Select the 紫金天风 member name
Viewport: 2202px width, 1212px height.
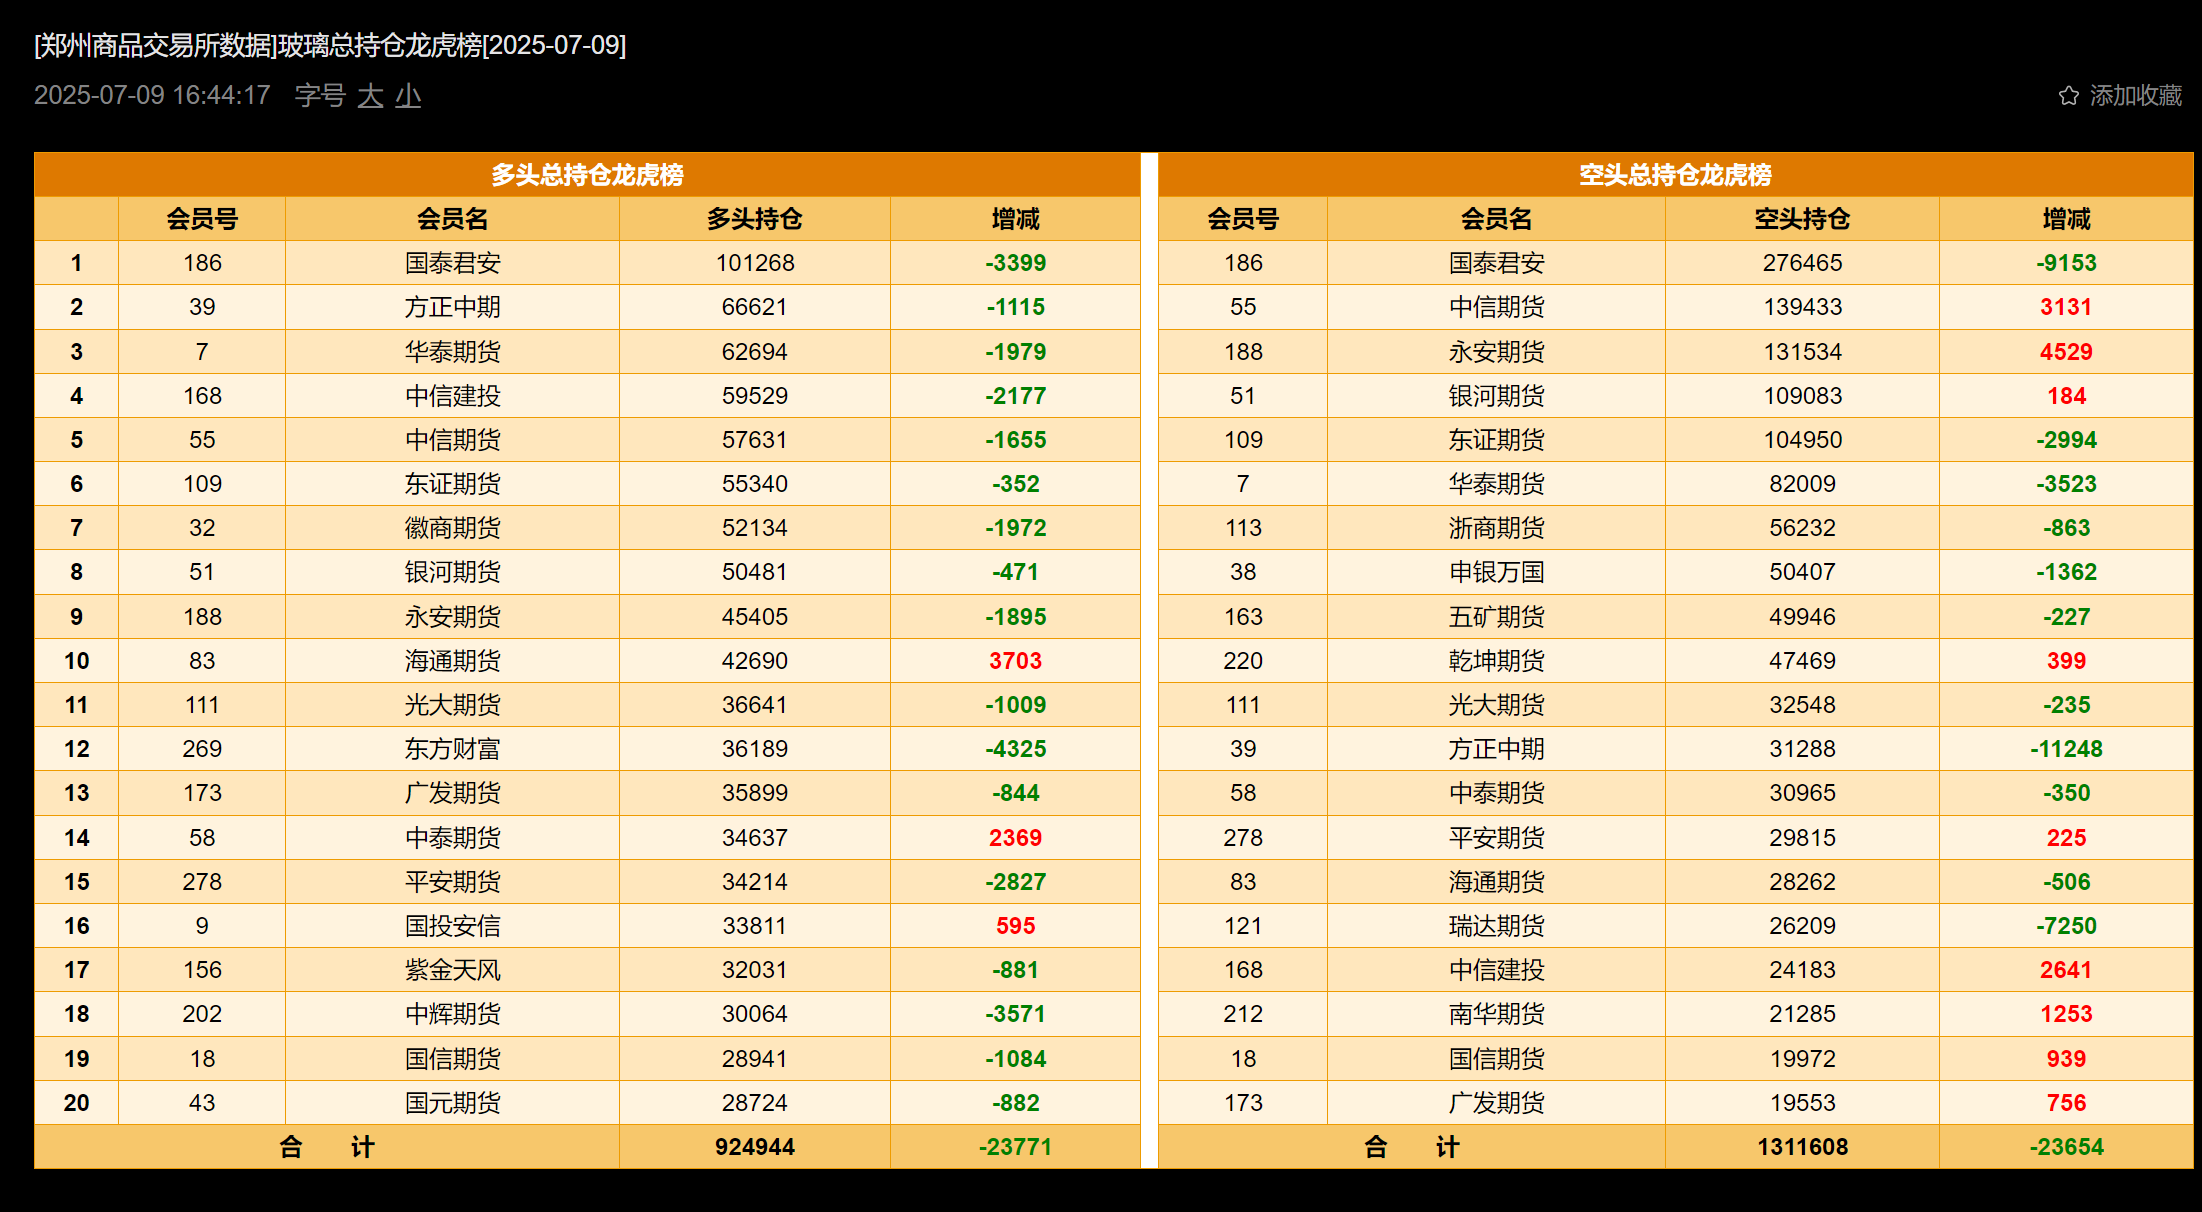[x=452, y=970]
